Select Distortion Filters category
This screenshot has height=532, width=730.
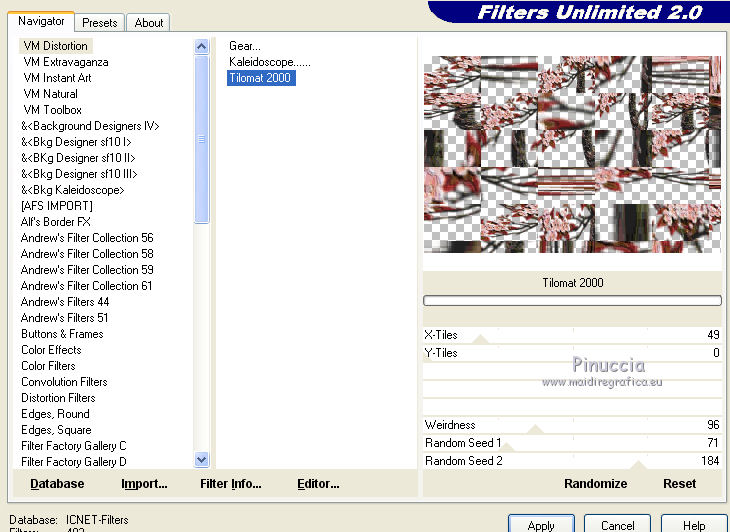point(58,398)
